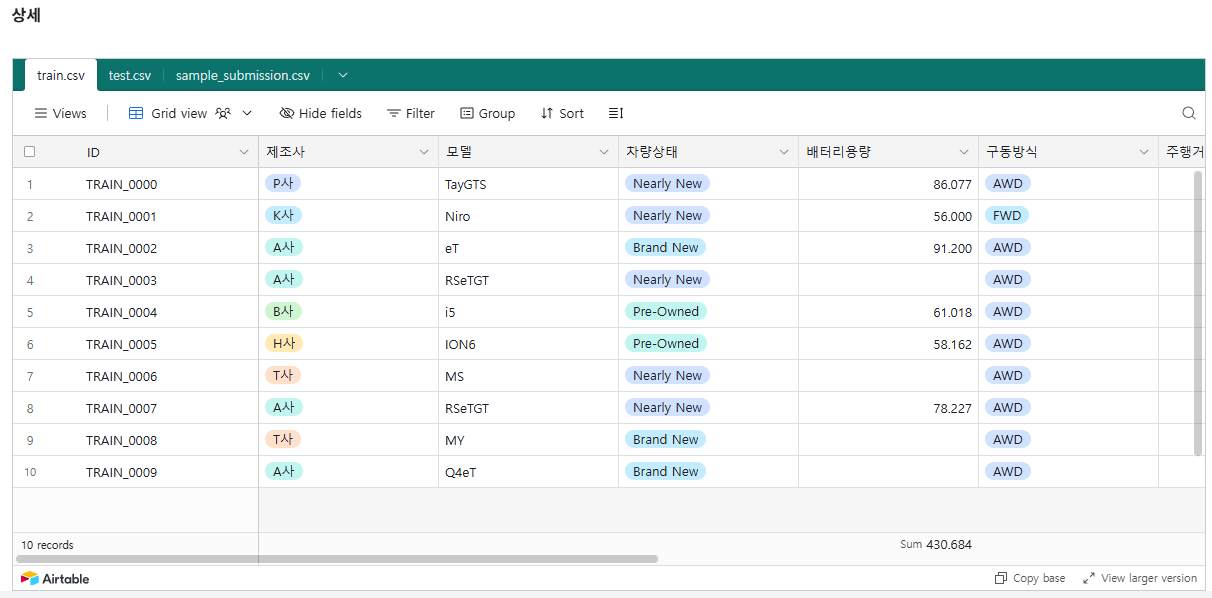Click the eT model cell
The image size is (1212, 598).
[529, 248]
